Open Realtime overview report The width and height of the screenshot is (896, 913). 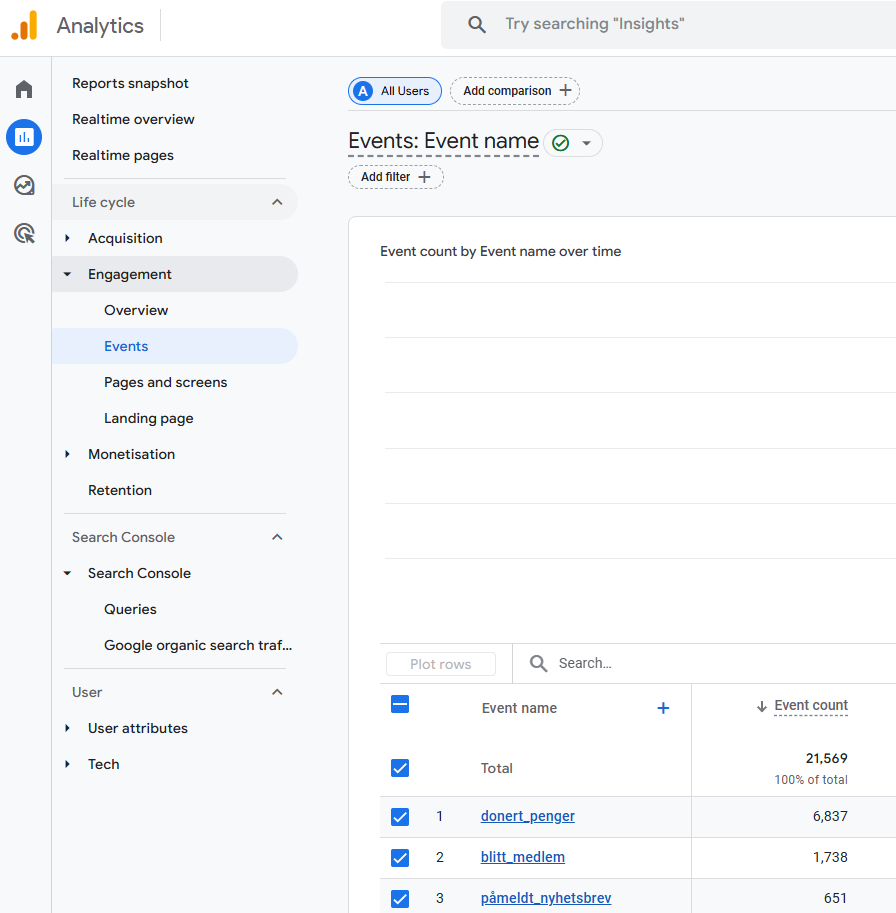(x=133, y=119)
